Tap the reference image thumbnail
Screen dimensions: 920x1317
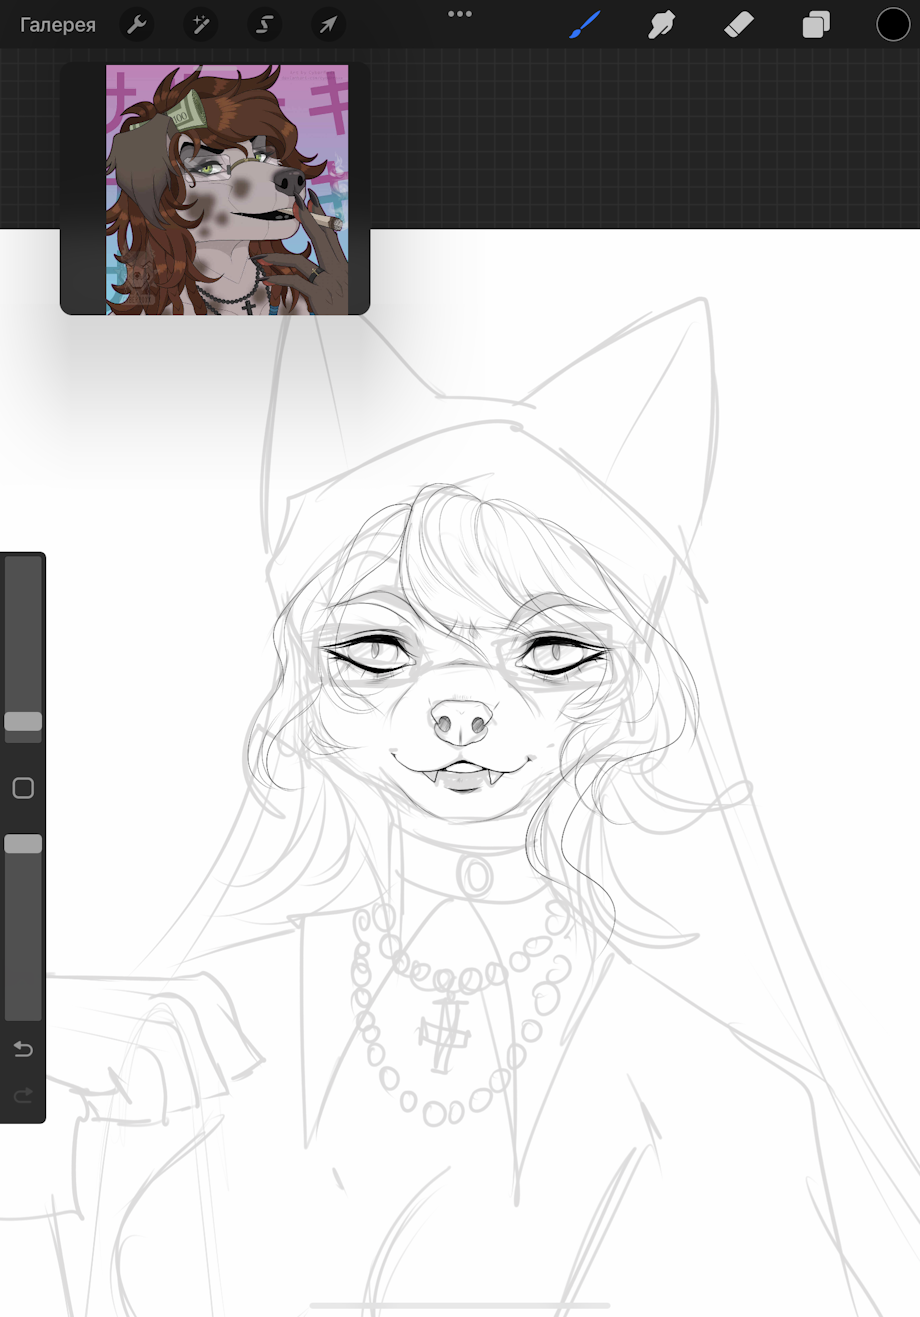(227, 190)
